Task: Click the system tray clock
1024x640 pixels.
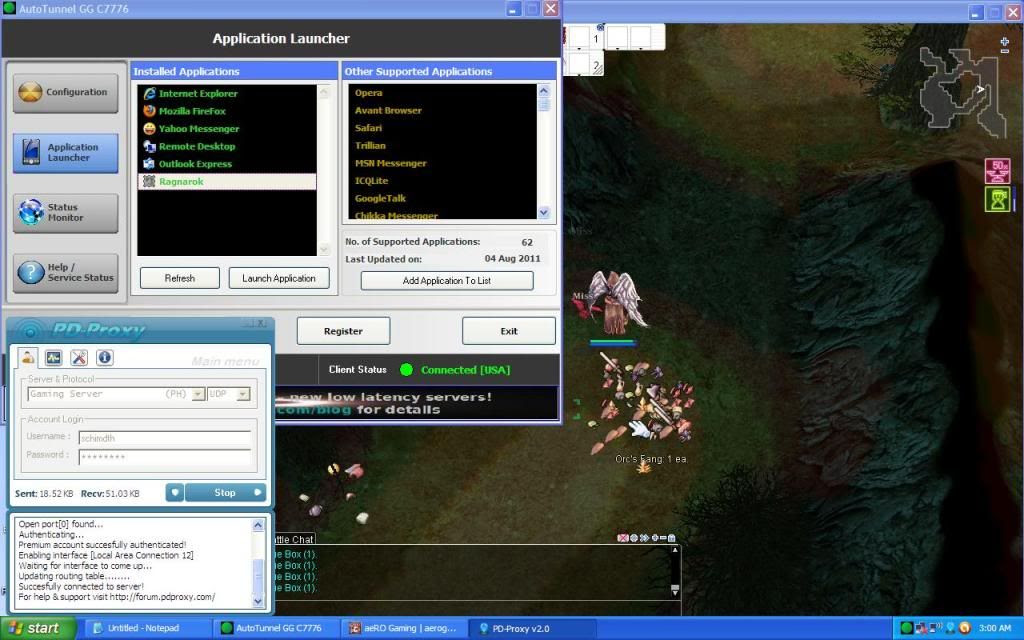Action: pyautogui.click(x=995, y=628)
